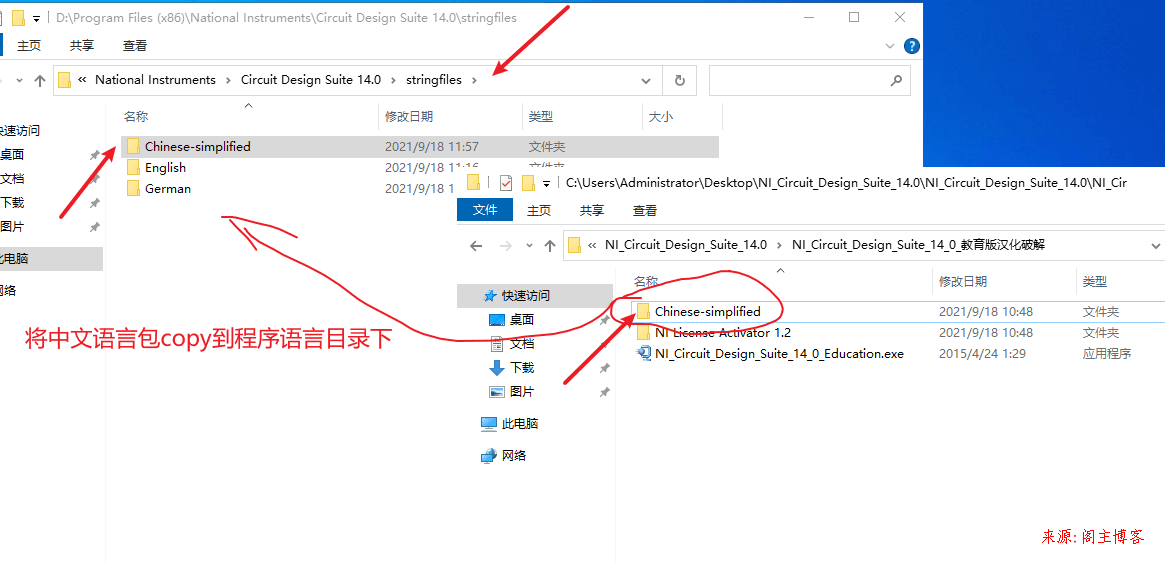Expand address history dropdown in stringfiles window
The image size is (1165, 563).
[x=646, y=80]
